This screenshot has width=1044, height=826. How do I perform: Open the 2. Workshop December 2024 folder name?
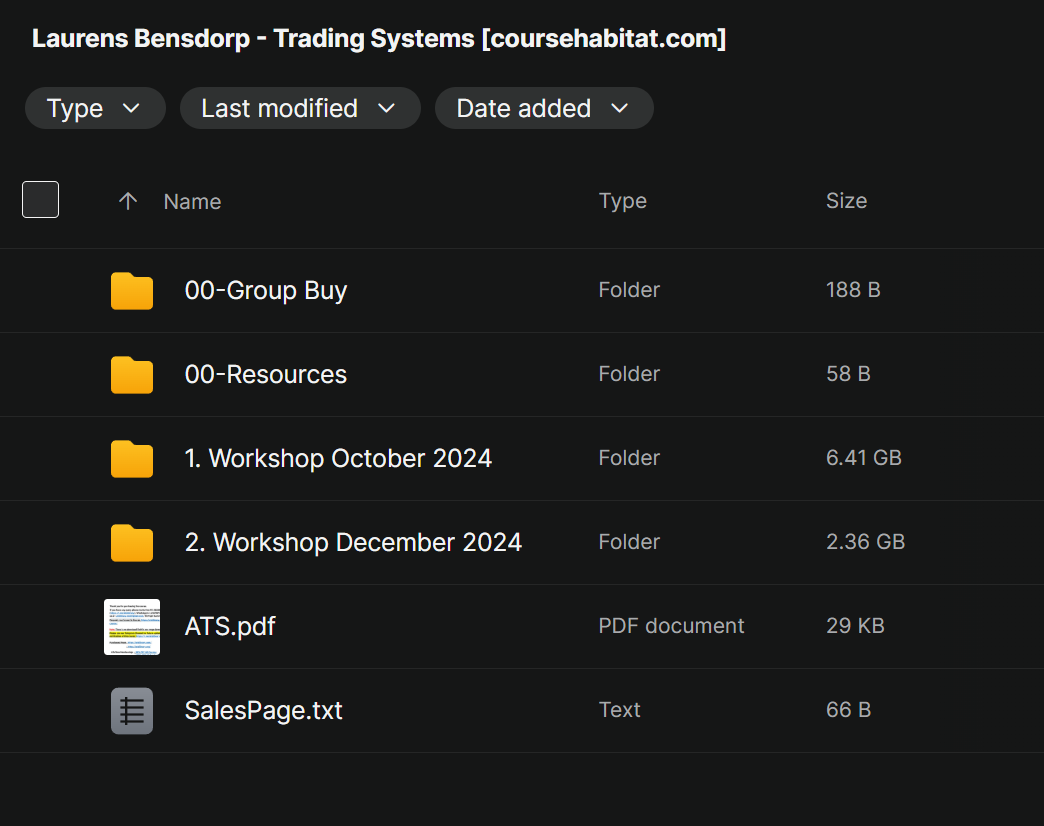coord(353,543)
